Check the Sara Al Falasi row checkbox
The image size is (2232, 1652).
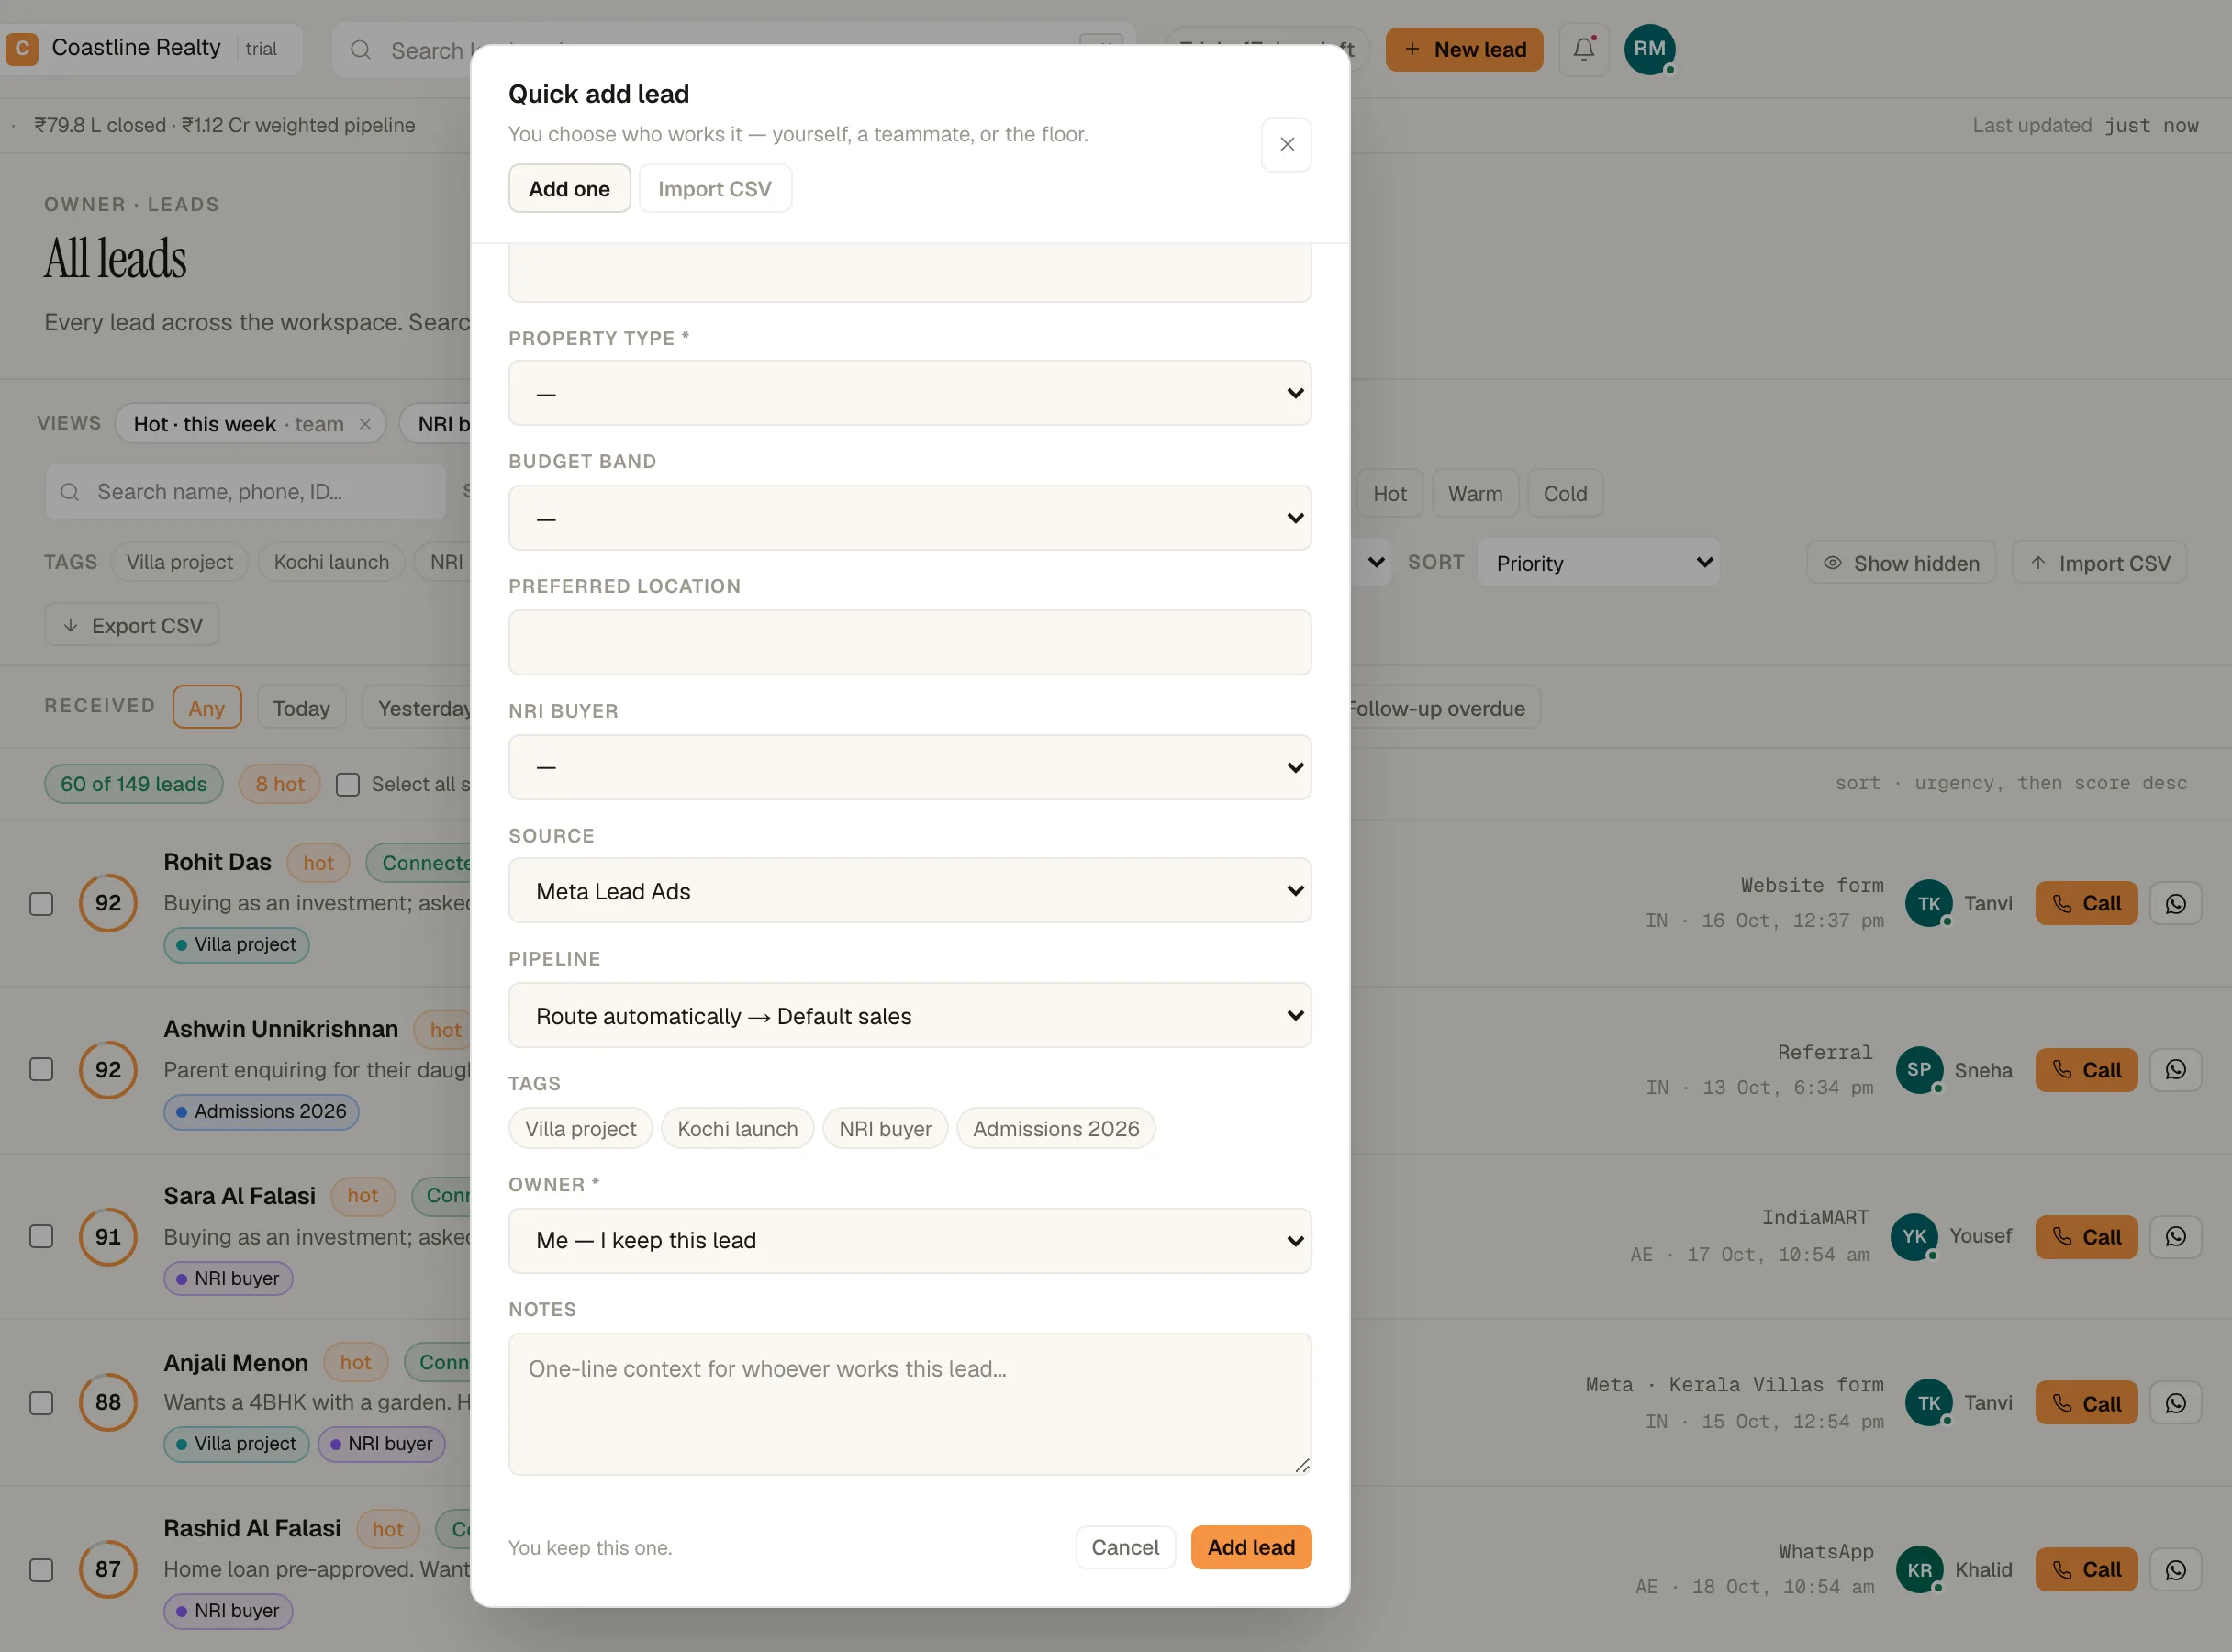click(41, 1237)
